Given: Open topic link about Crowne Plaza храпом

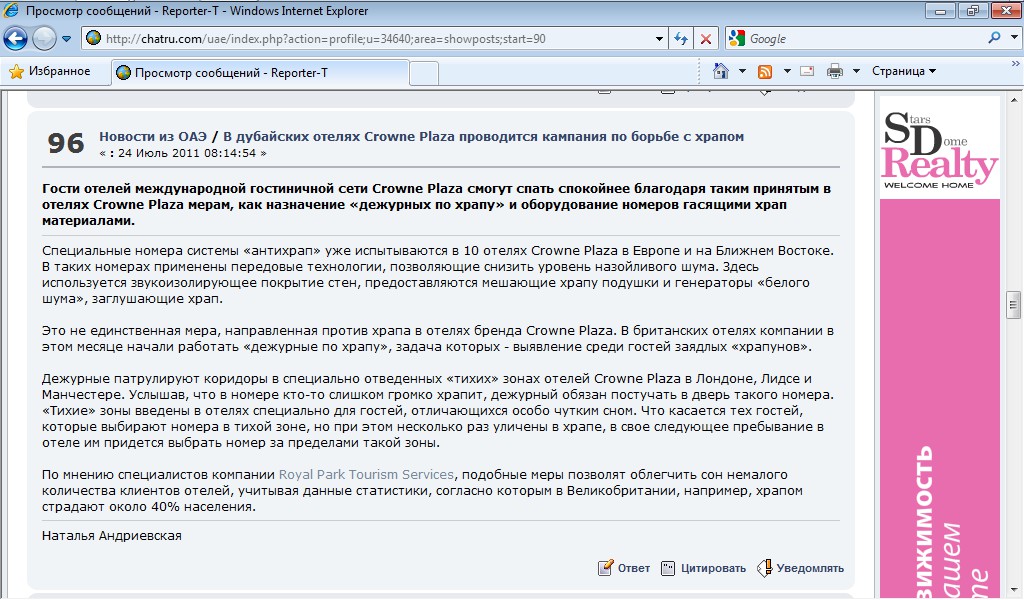Looking at the screenshot, I should coord(483,136).
